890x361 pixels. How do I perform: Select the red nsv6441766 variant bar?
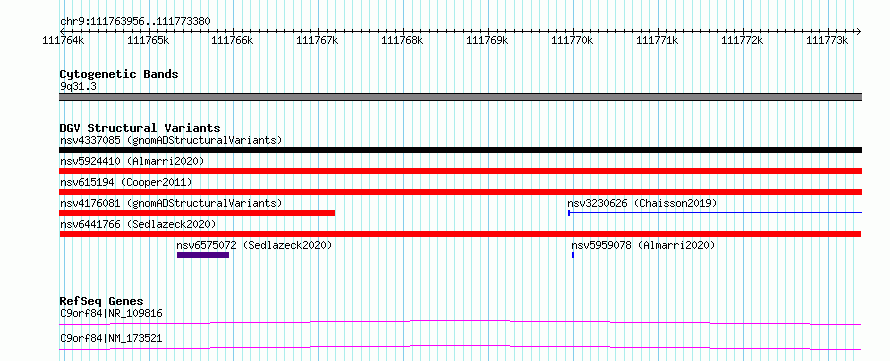click(x=460, y=234)
